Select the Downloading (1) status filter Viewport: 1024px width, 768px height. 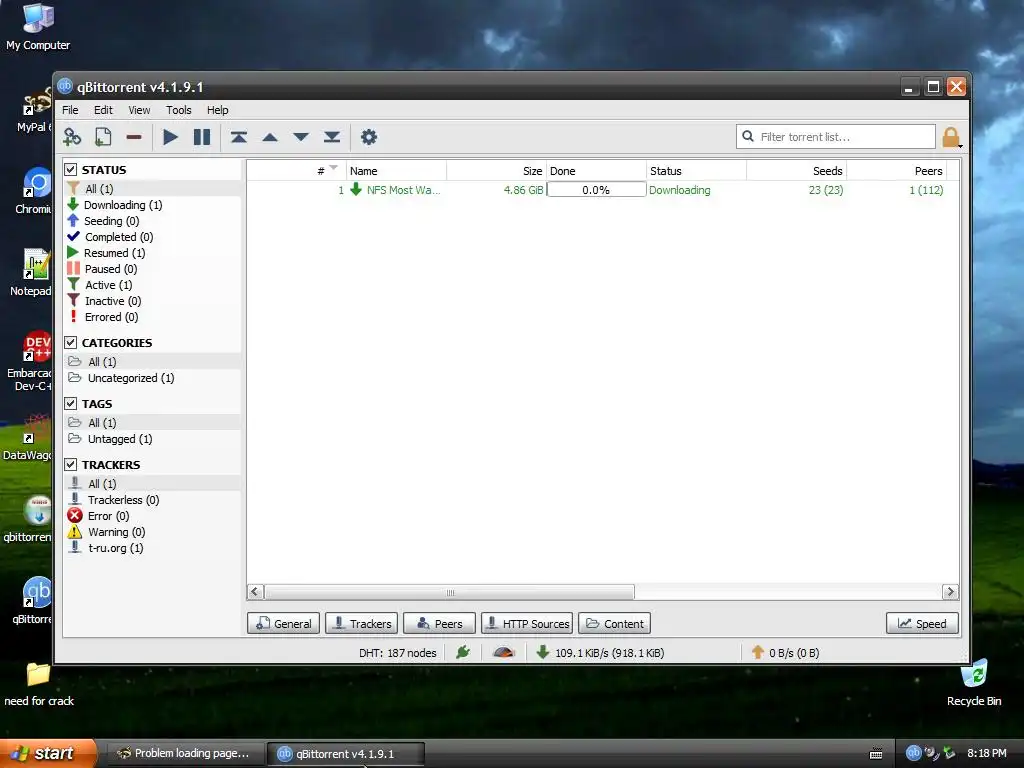tap(123, 205)
